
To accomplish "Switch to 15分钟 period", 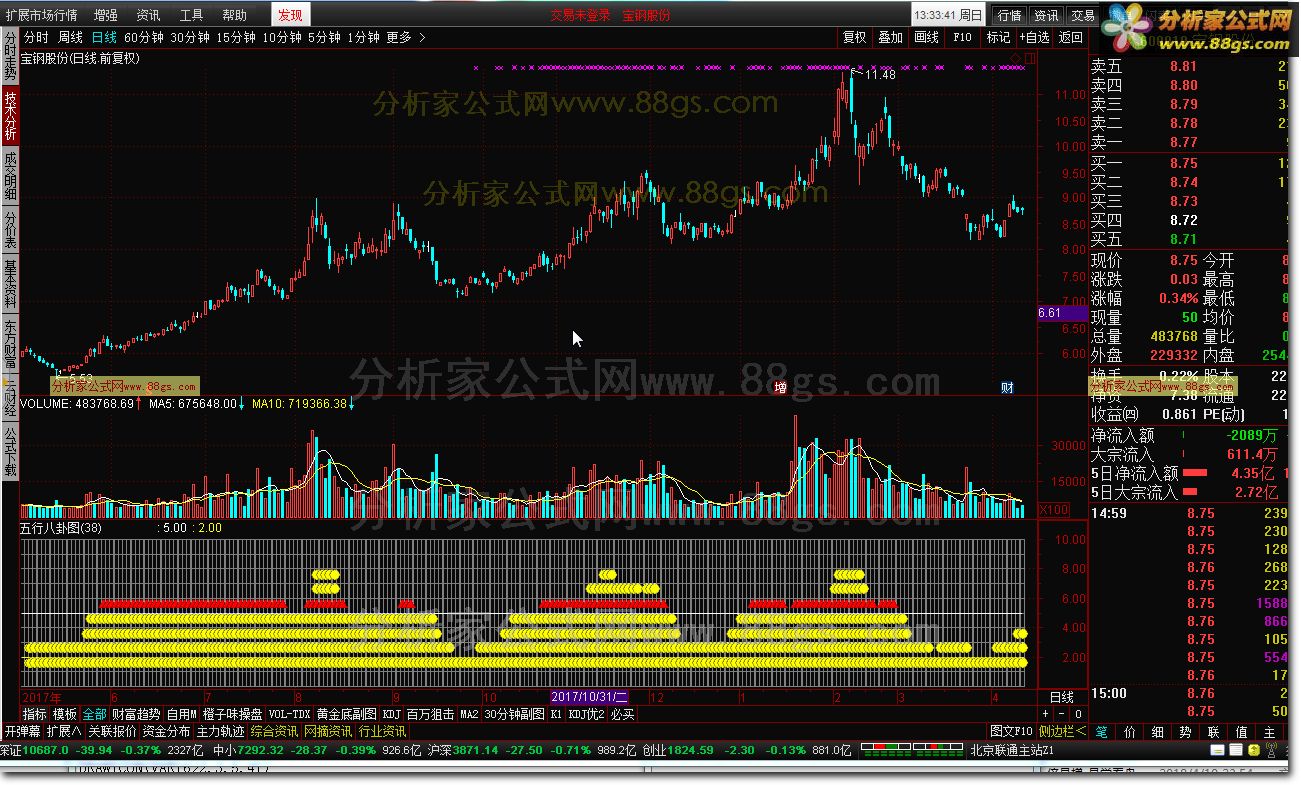I will [236, 37].
